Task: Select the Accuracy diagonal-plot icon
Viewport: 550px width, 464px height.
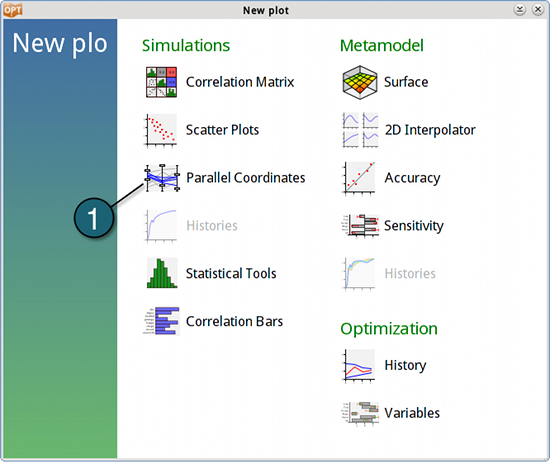Action: tap(359, 178)
